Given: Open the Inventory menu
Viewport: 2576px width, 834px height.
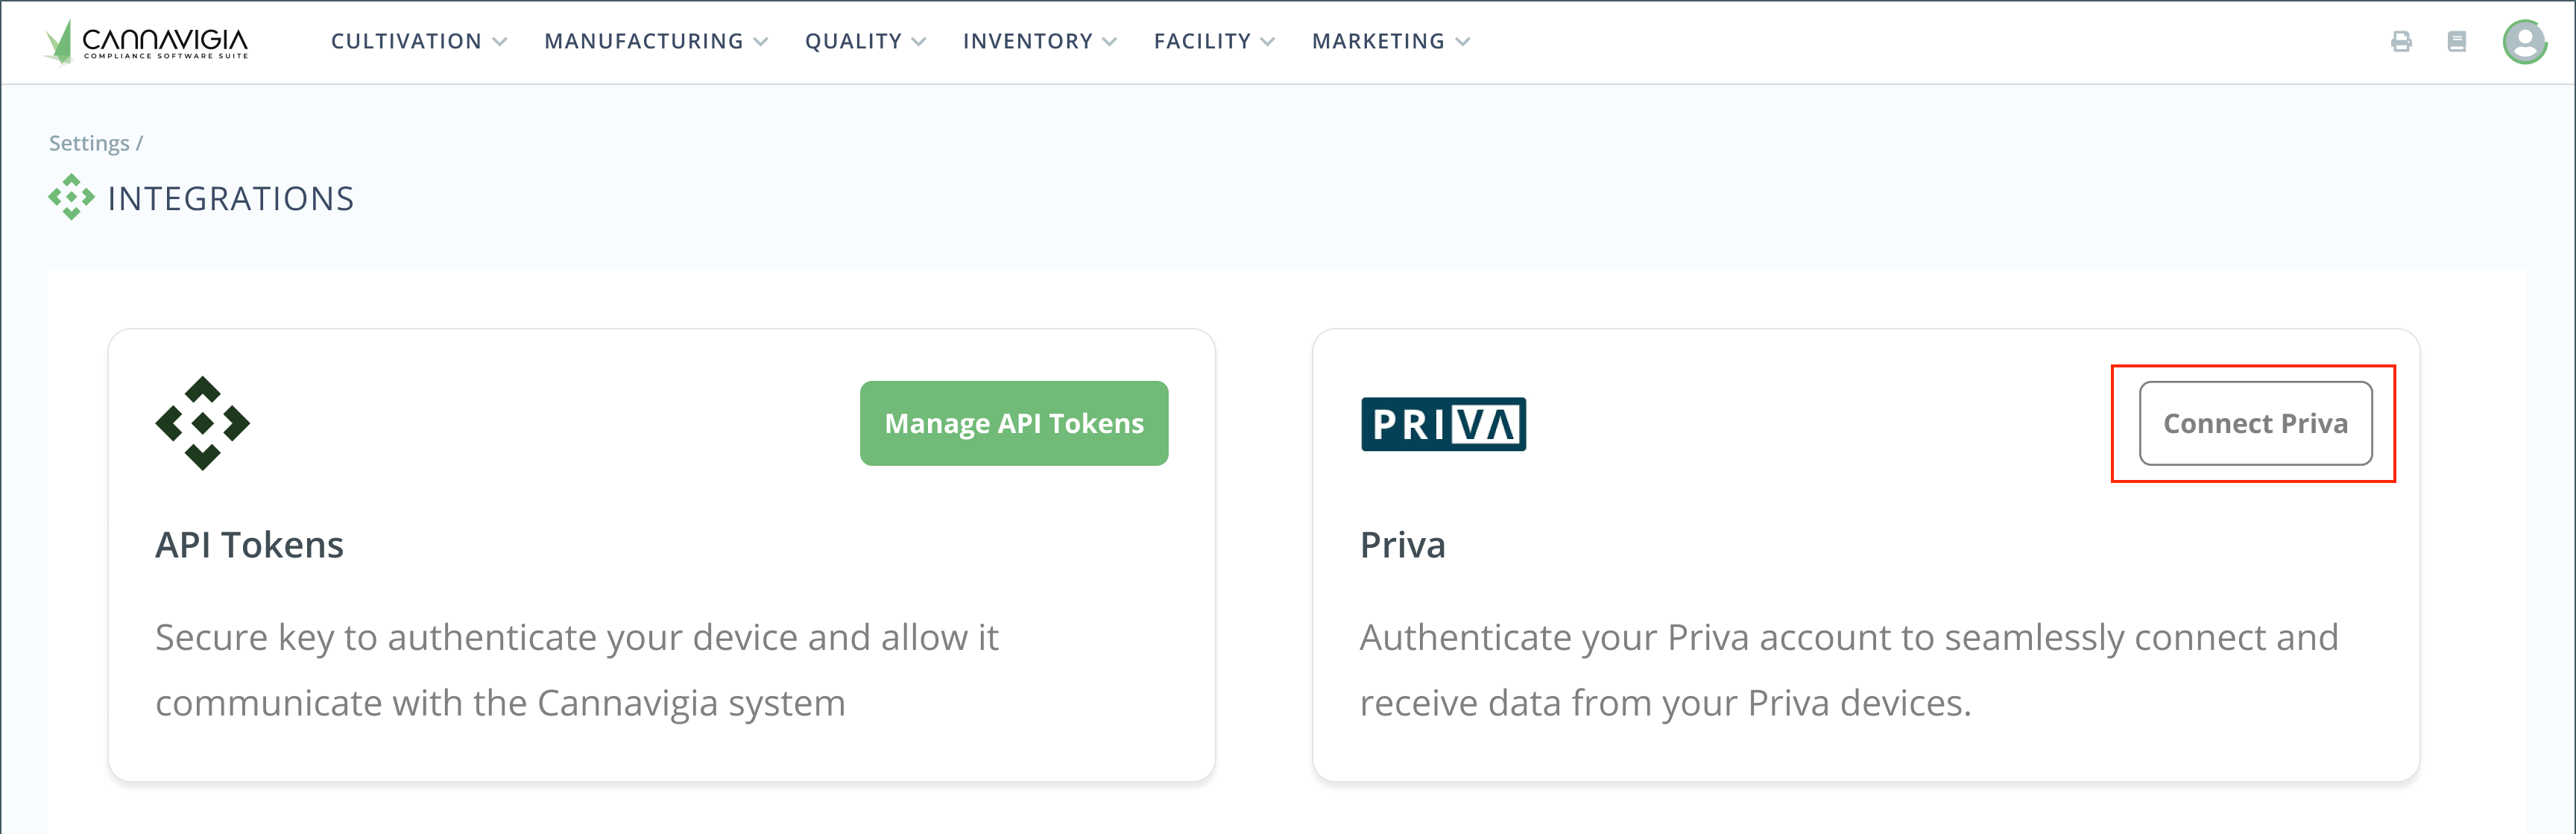Looking at the screenshot, I should point(1039,42).
